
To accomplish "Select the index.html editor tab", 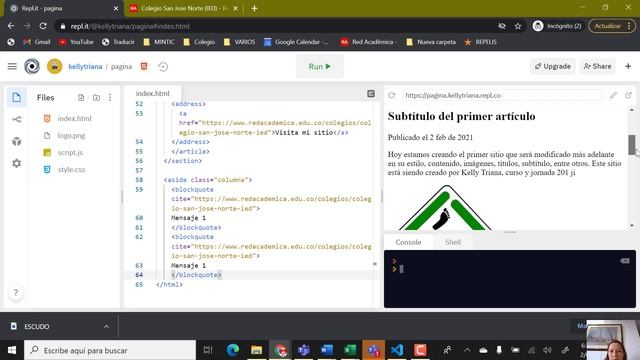I will pyautogui.click(x=153, y=93).
